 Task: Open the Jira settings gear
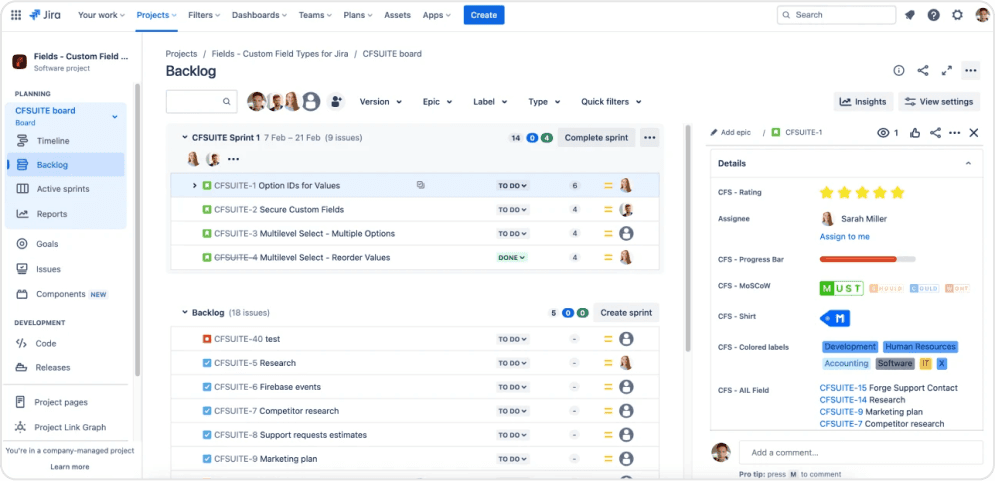coord(957,15)
